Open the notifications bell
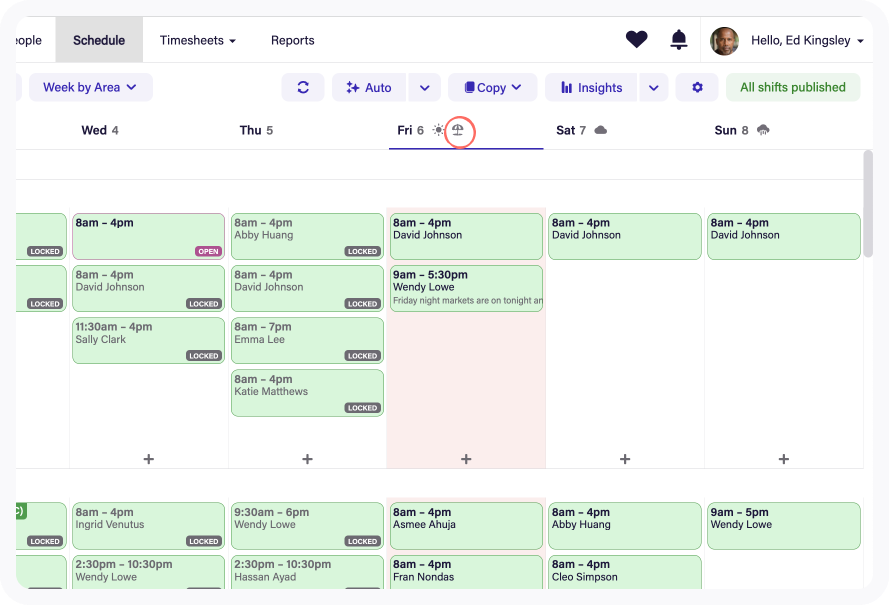The image size is (889, 605). [x=679, y=40]
